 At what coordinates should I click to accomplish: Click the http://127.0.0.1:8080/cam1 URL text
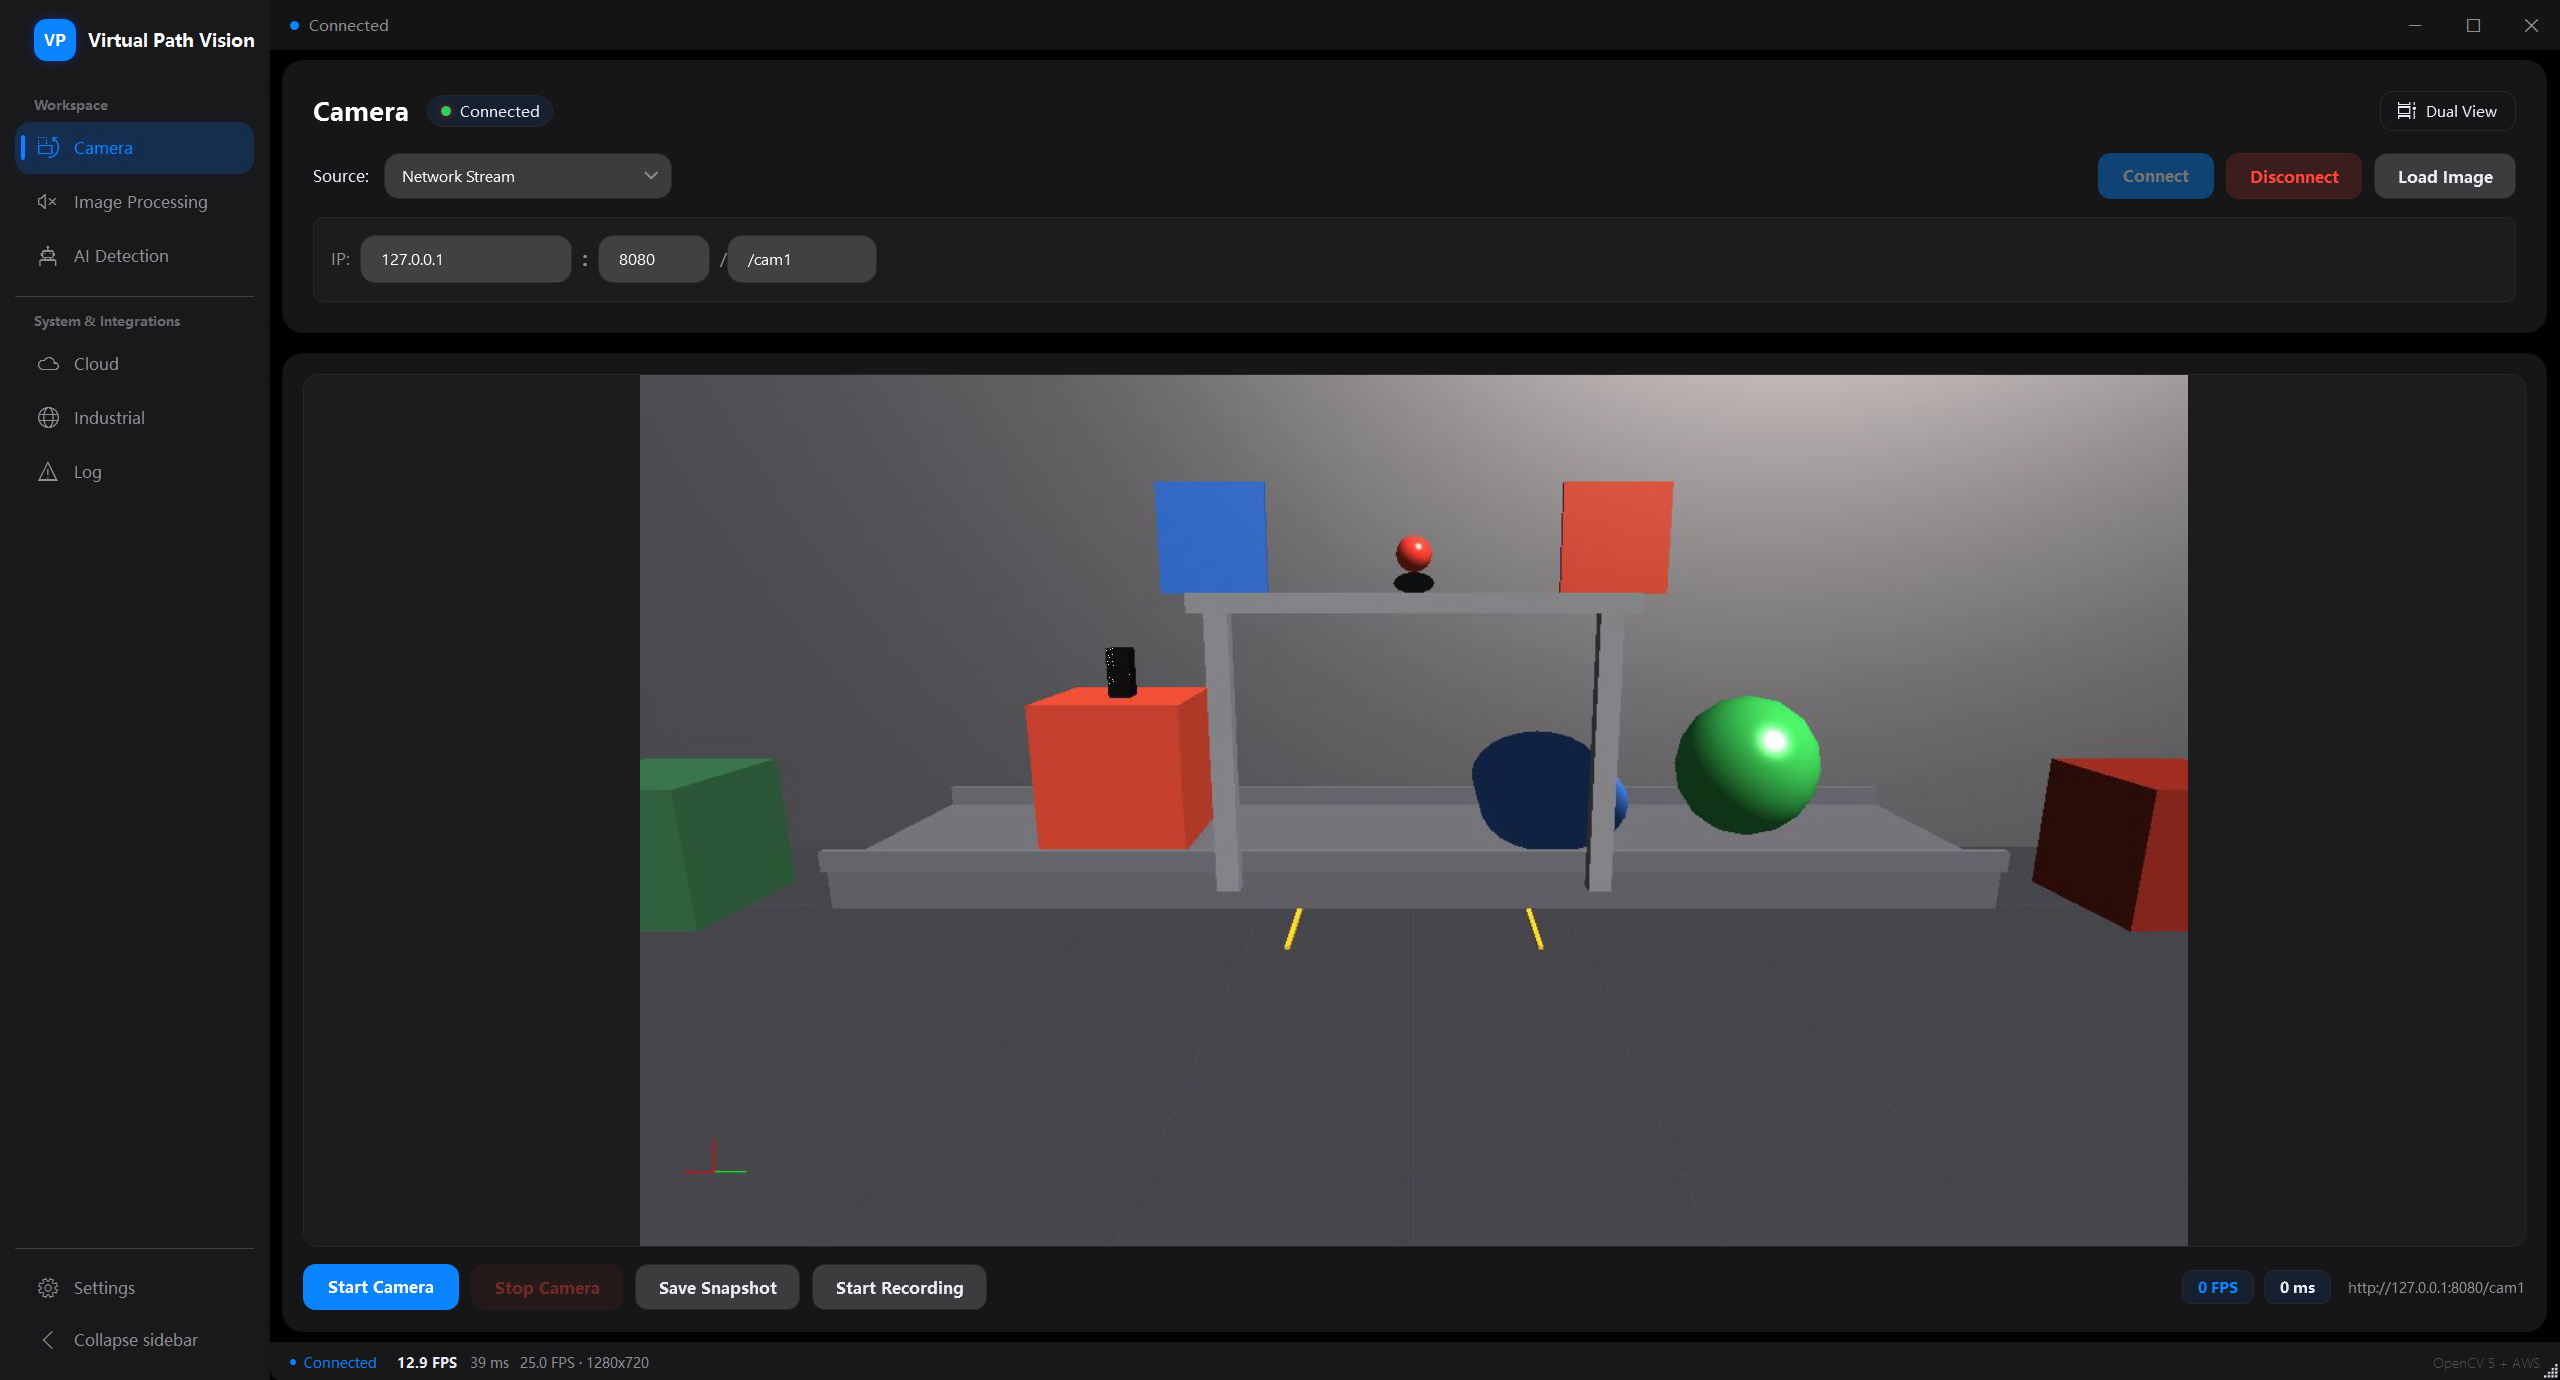tap(2435, 1287)
